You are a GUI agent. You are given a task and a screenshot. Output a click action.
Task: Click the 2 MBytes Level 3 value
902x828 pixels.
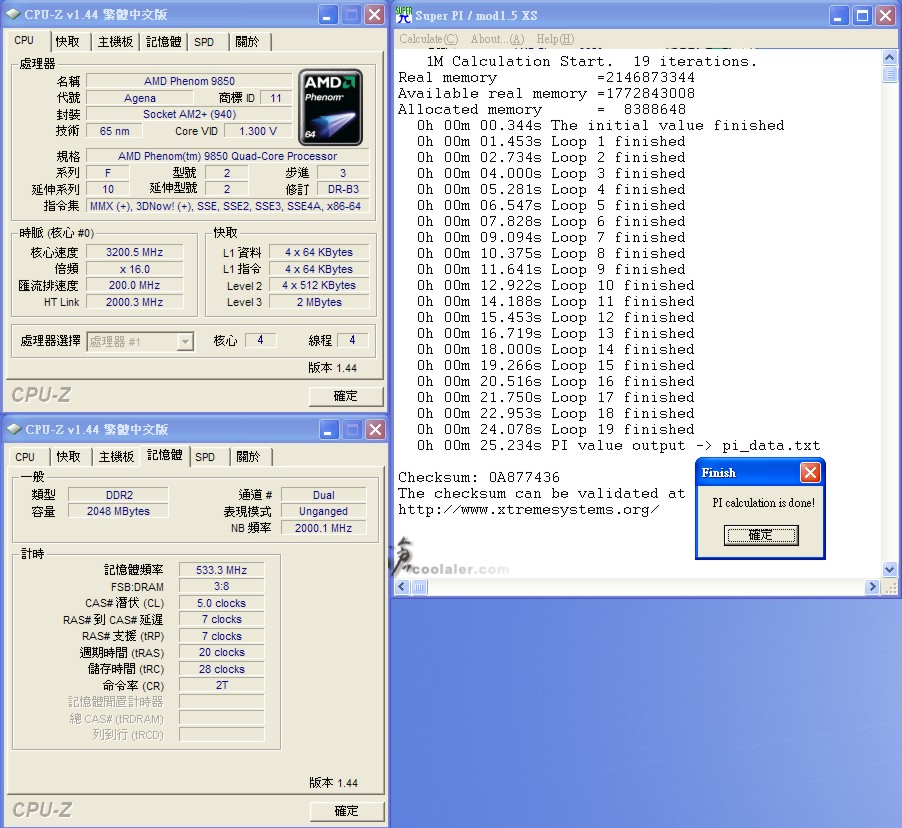click(319, 302)
